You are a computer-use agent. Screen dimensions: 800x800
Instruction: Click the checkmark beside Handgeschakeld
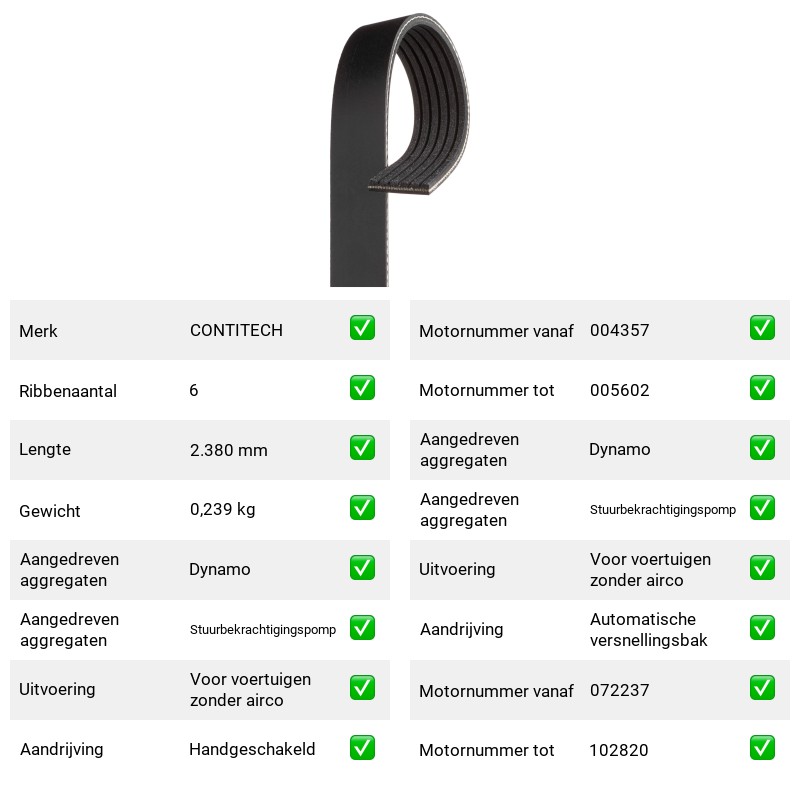(x=362, y=747)
